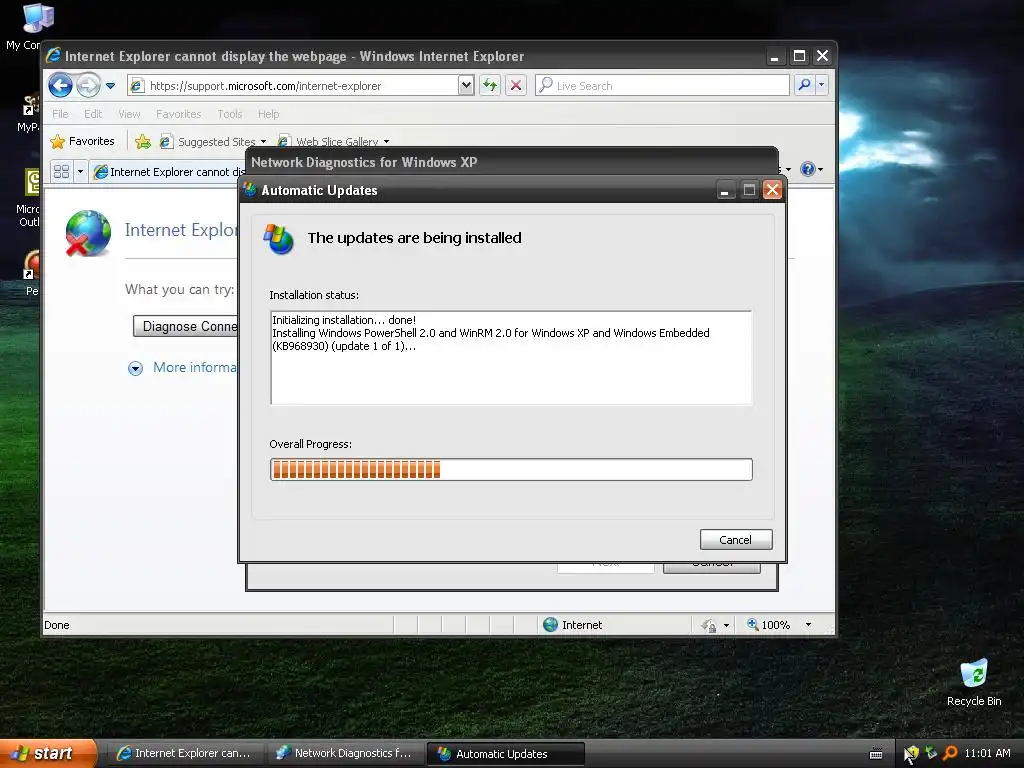Open the Favorites menu in menu bar

(x=178, y=114)
